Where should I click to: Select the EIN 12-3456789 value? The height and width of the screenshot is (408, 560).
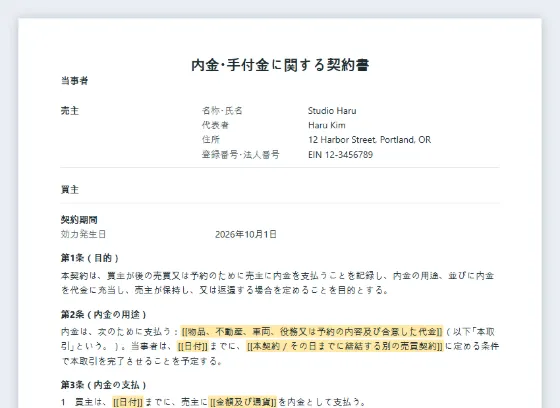340,155
